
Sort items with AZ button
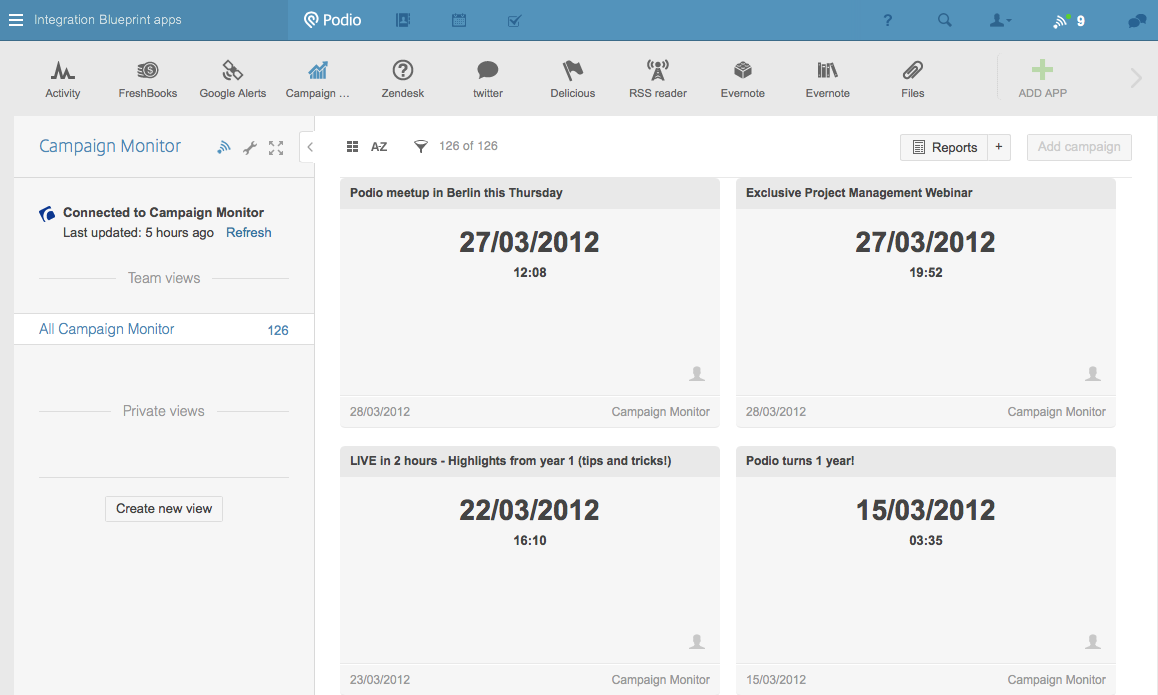tap(379, 147)
